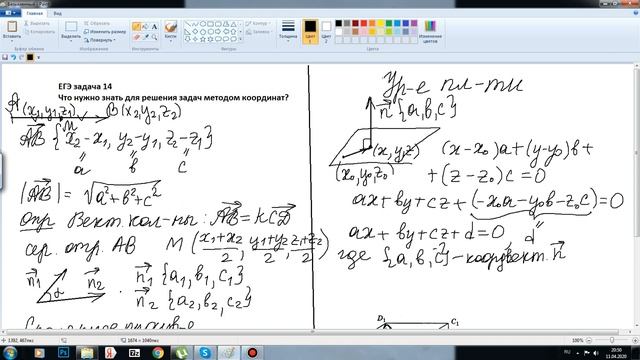The image size is (640, 360).
Task: Expand the Paste (Вставить) dropdown arrow
Action: [x=12, y=40]
